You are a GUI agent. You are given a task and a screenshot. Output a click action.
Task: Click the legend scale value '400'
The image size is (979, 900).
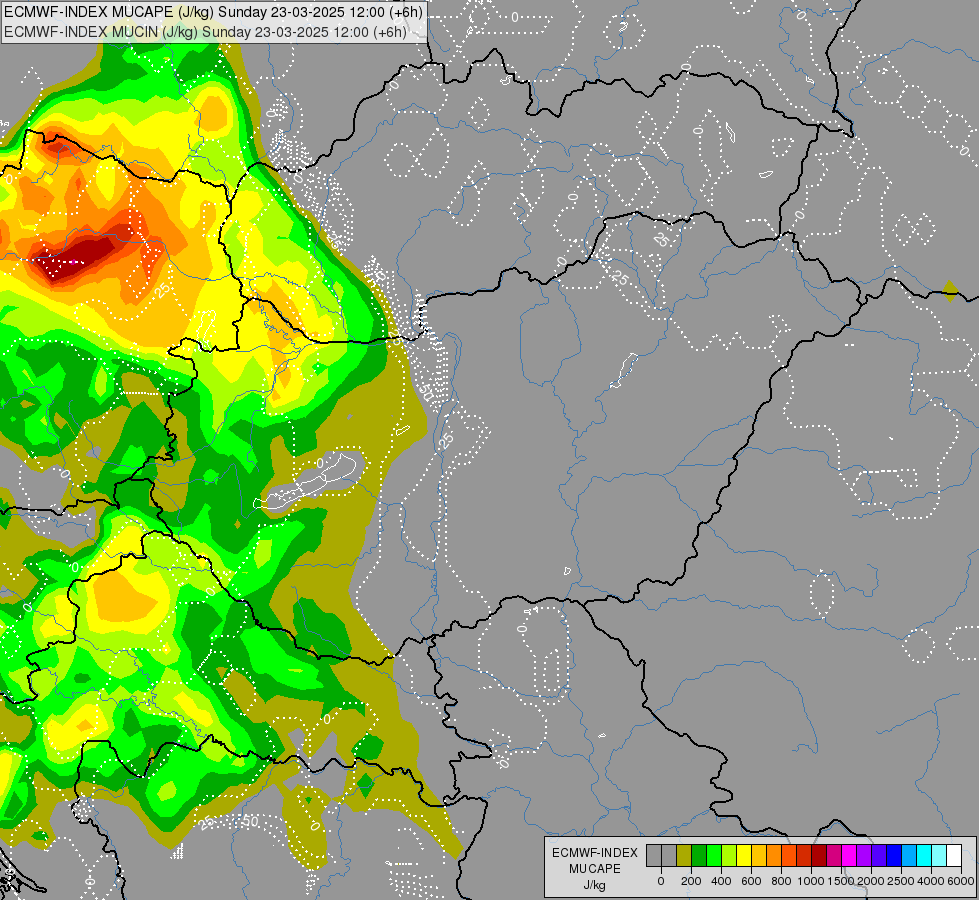(x=721, y=881)
